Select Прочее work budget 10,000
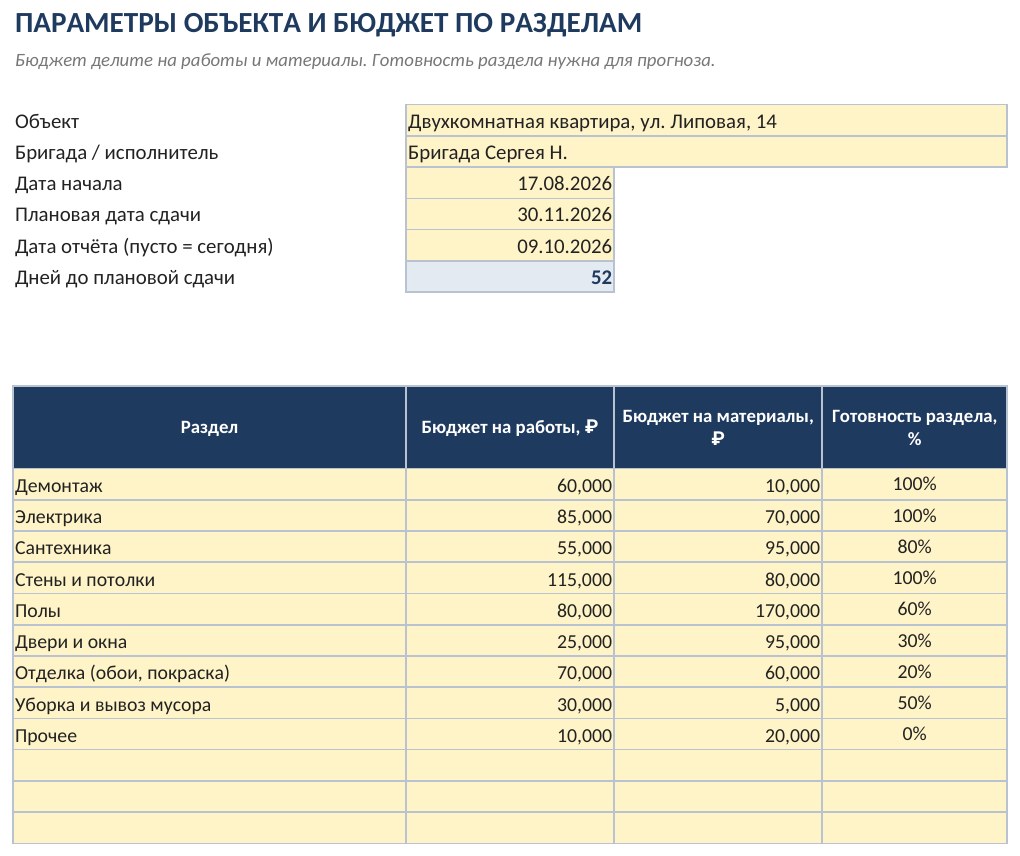Image resolution: width=1020 pixels, height=856 pixels. 509,735
